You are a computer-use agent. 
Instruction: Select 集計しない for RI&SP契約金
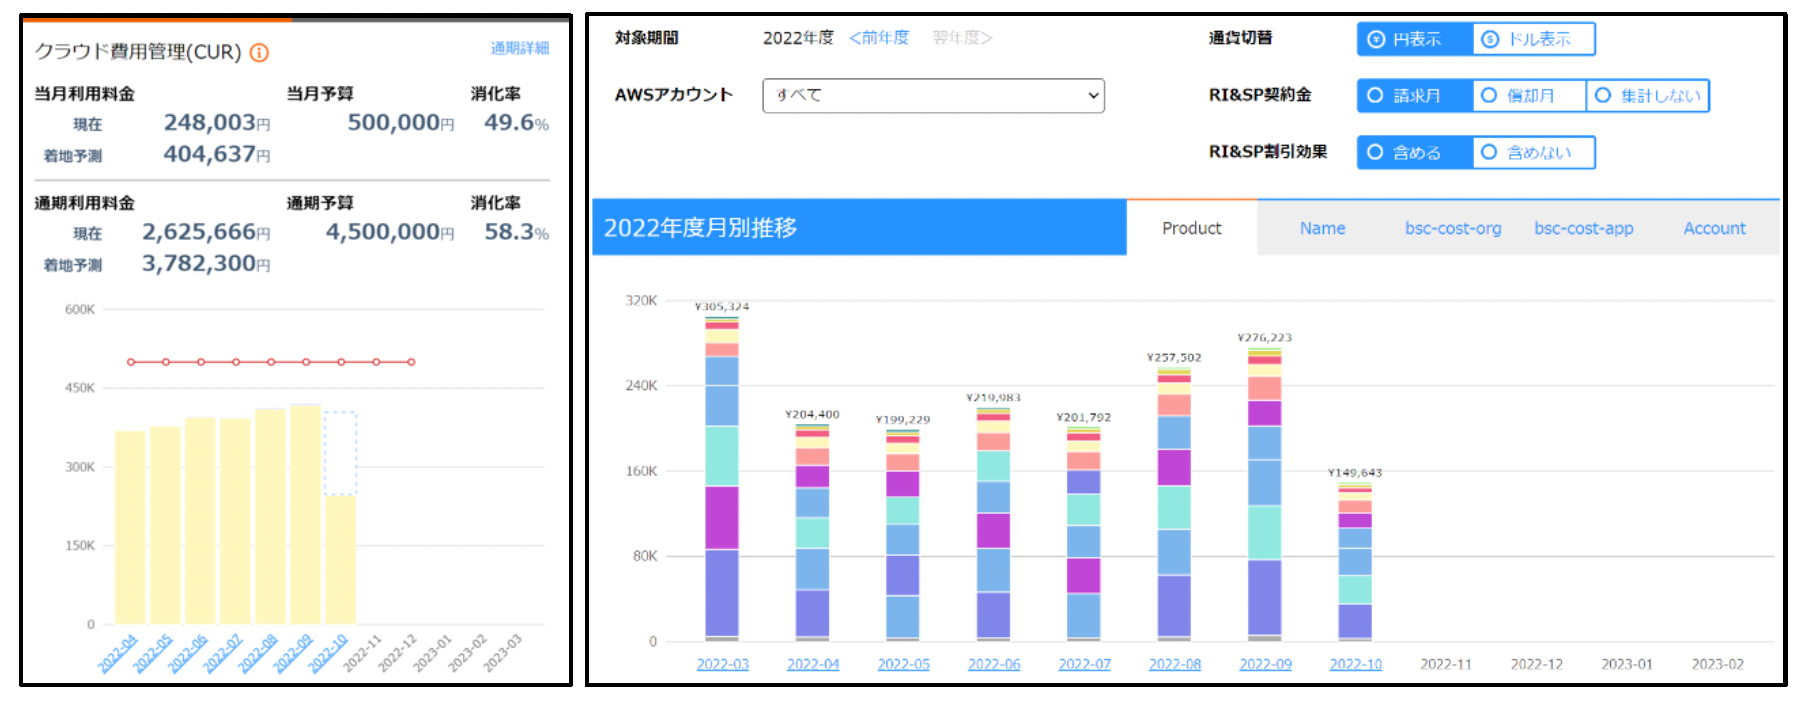1648,96
